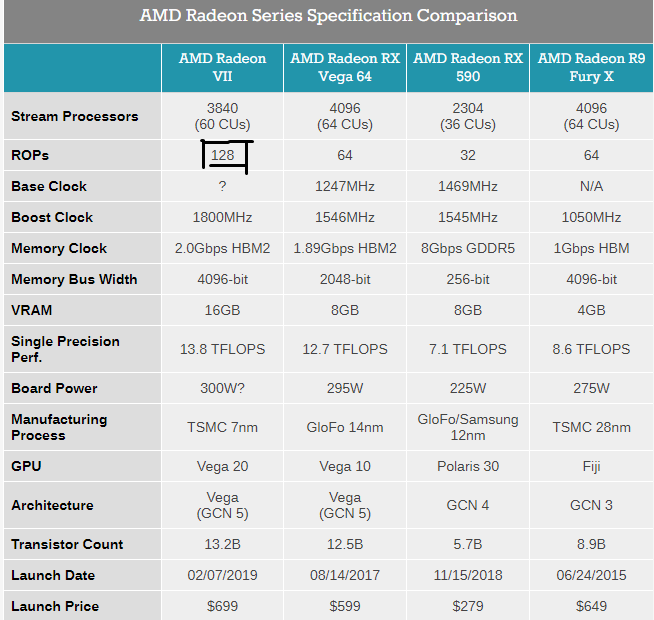Click the '8Gbps GDDR5' cell
The width and height of the screenshot is (654, 620).
click(468, 248)
